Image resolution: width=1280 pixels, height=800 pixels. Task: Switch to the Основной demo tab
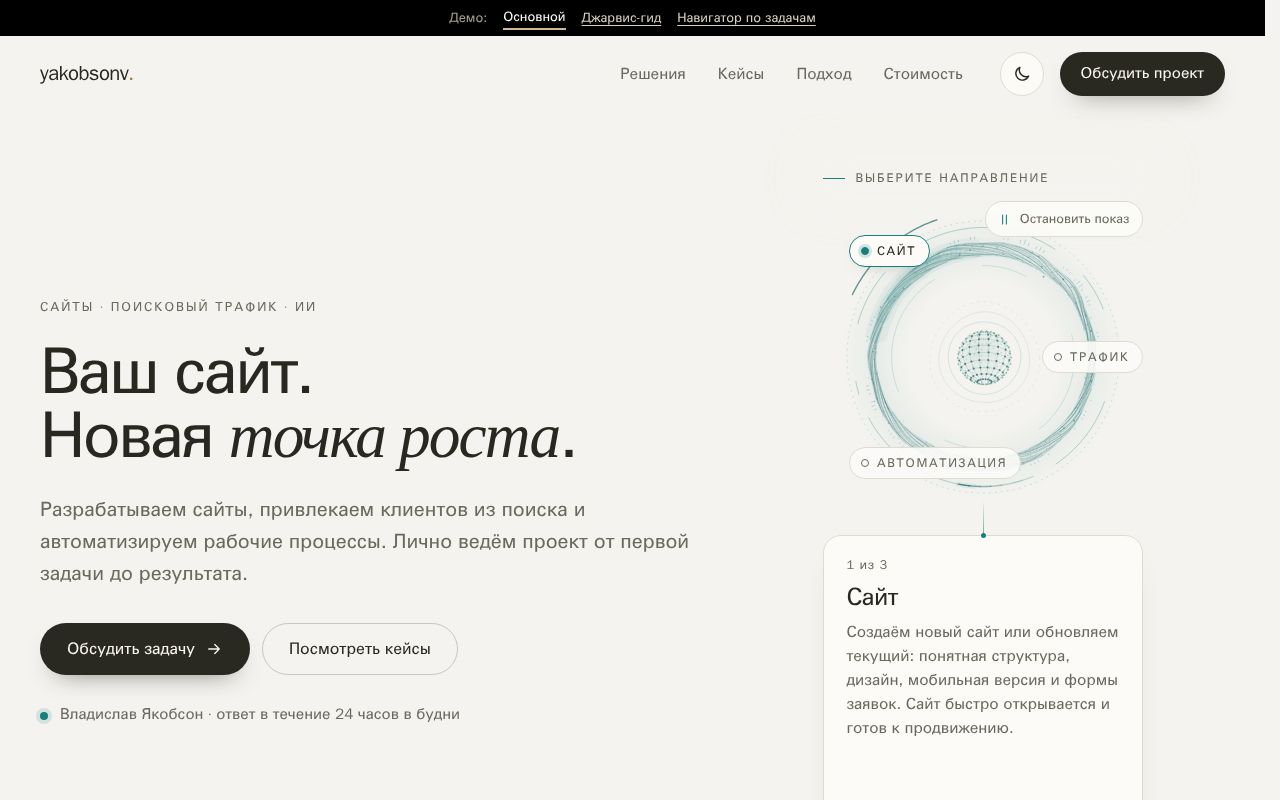pyautogui.click(x=534, y=18)
